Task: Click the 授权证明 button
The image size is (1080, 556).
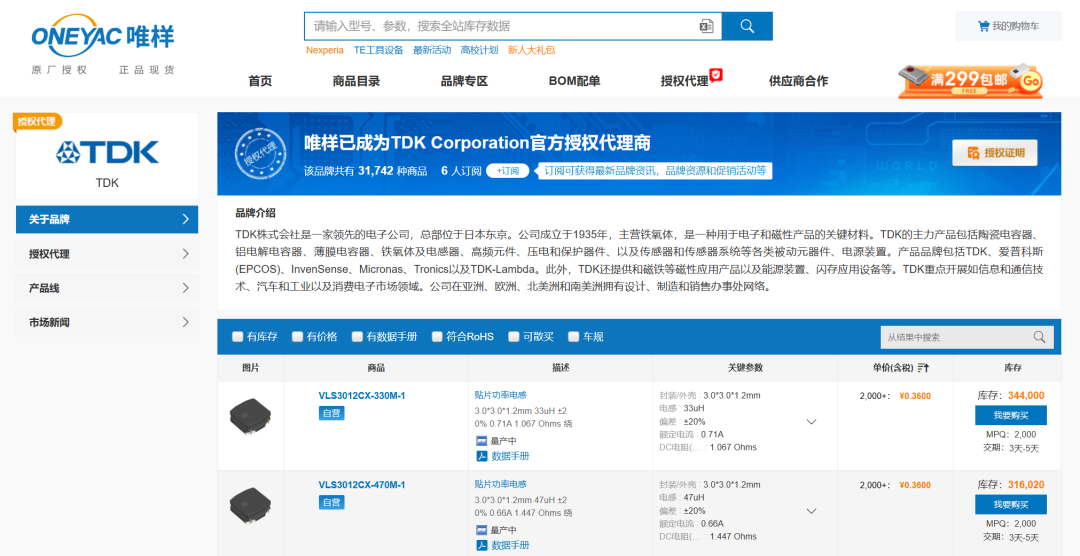Action: point(995,153)
